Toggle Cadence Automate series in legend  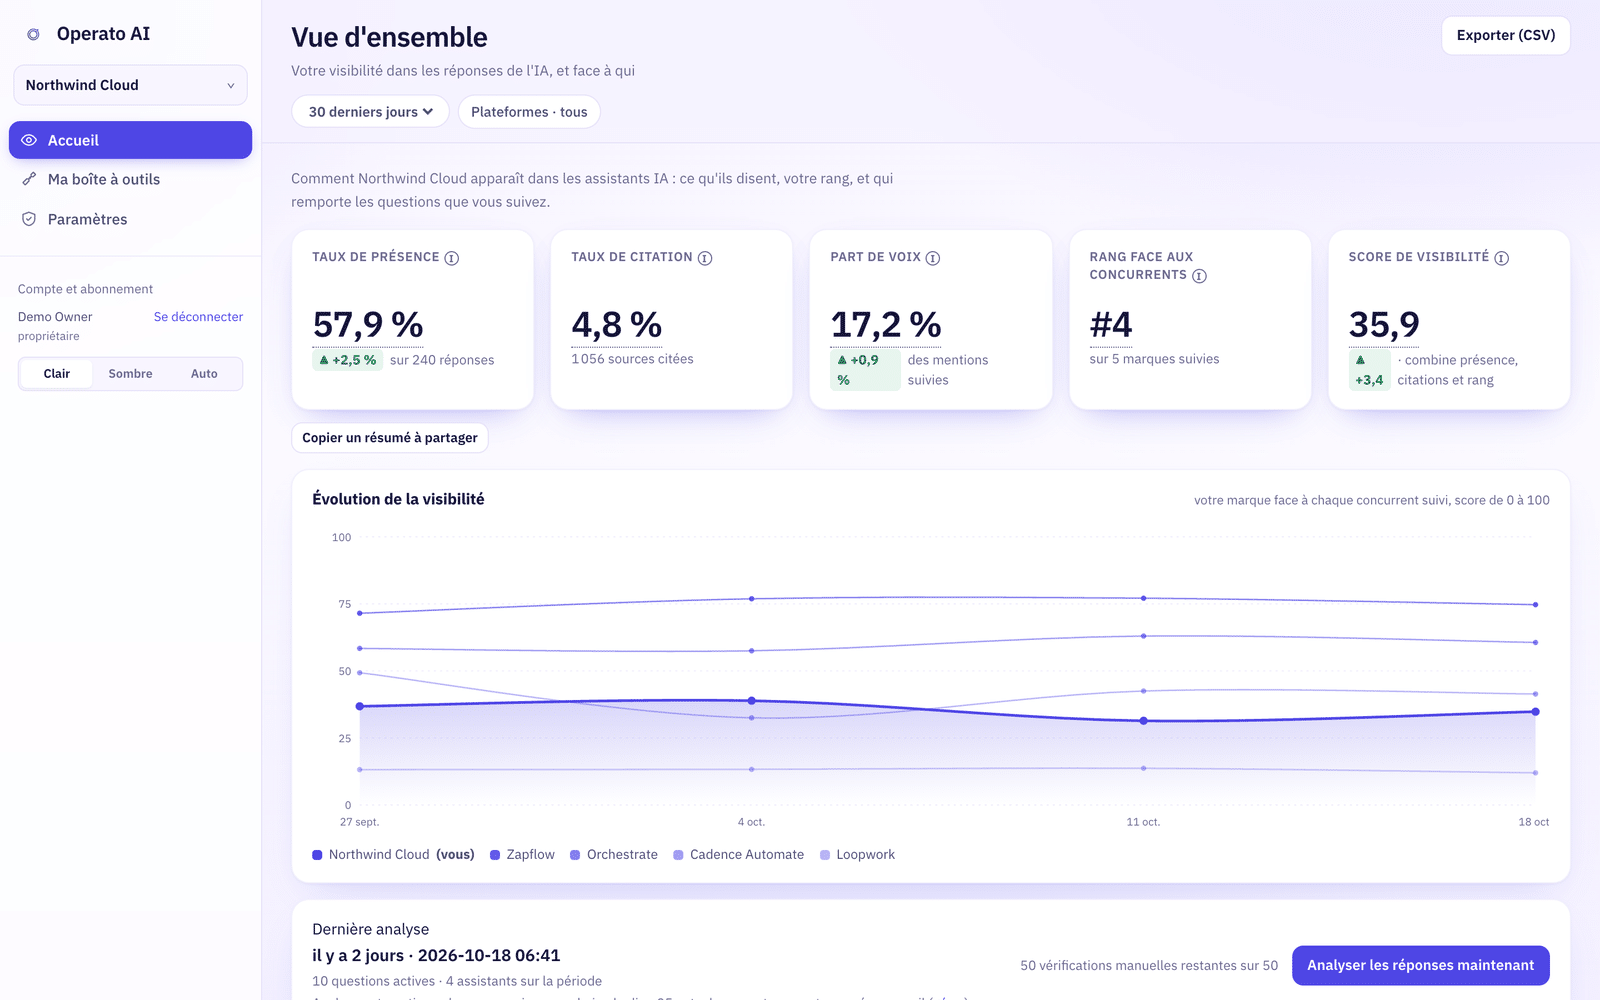[x=738, y=855]
